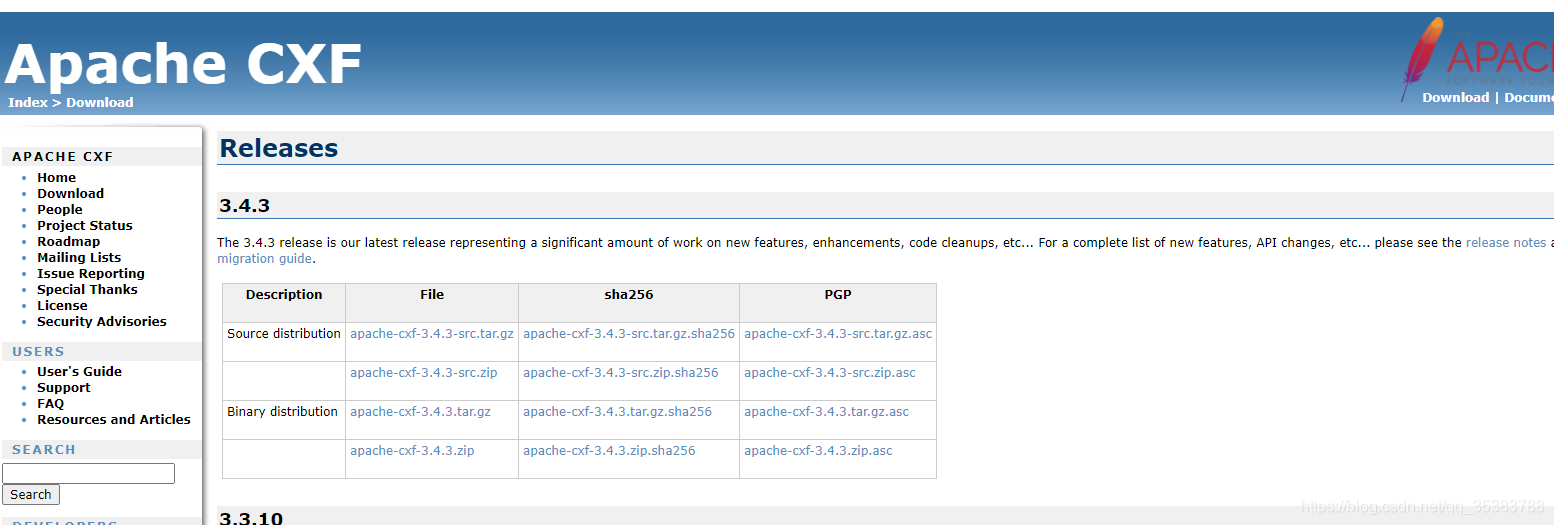This screenshot has width=1554, height=525.
Task: Open Mailing Lists in sidebar
Action: 79,257
